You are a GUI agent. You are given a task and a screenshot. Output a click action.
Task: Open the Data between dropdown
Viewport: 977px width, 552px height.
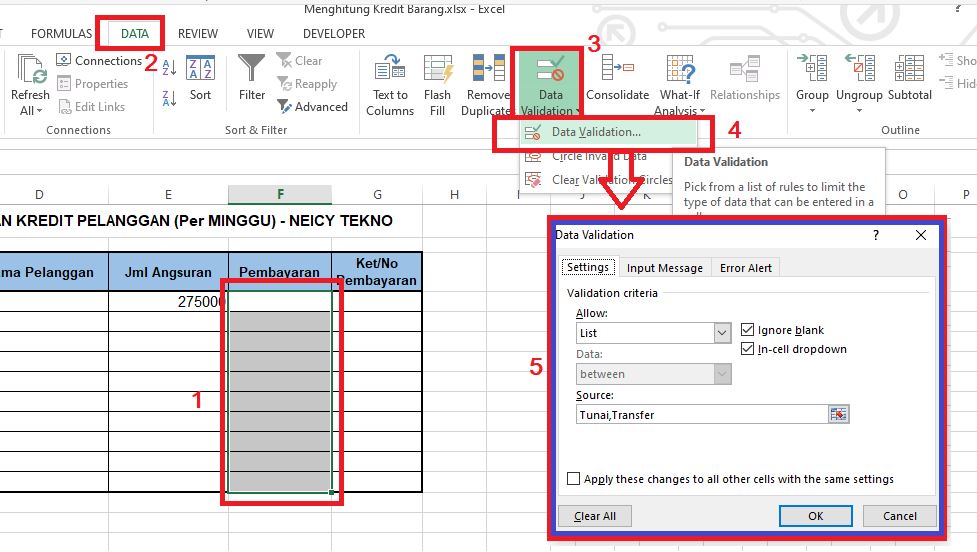(x=722, y=374)
